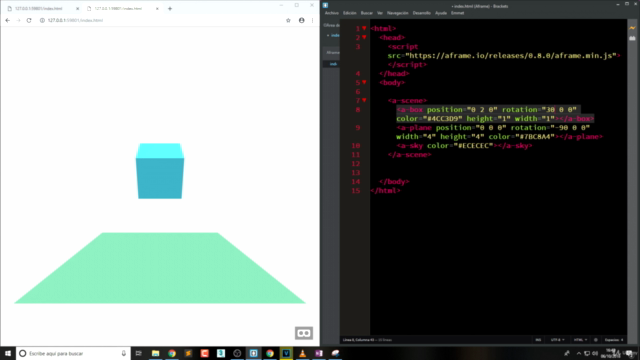The width and height of the screenshot is (640, 360).
Task: Enter VR mode with the goggles button
Action: coord(304,333)
